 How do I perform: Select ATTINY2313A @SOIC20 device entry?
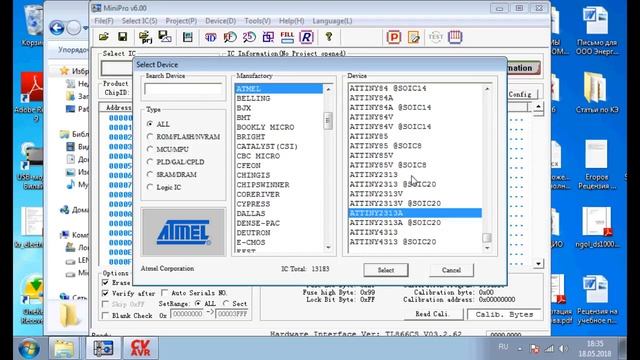(x=395, y=222)
